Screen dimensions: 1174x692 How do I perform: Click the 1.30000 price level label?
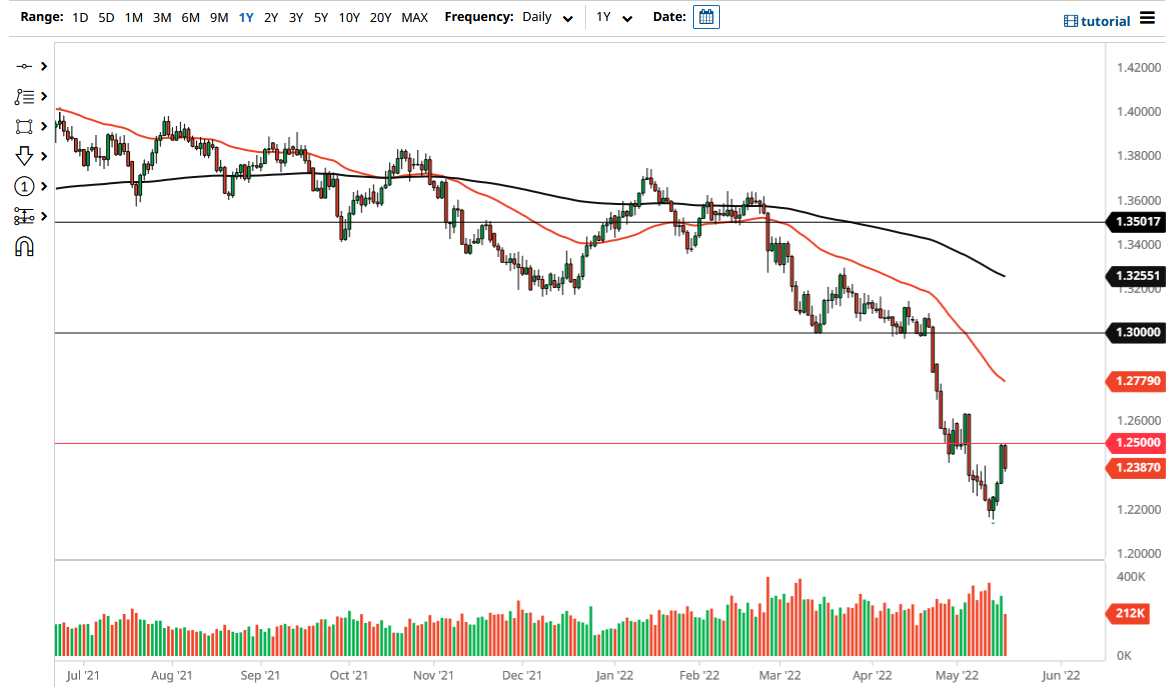(x=1135, y=333)
